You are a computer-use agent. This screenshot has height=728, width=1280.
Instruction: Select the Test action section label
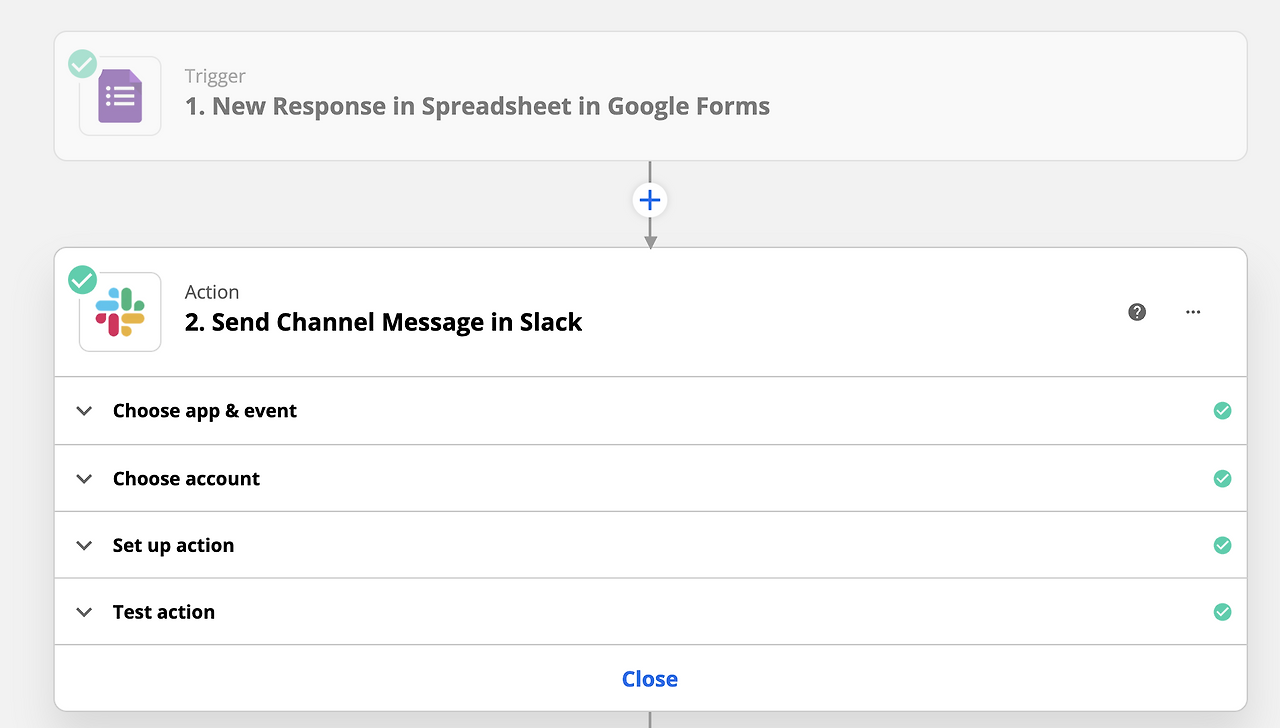tap(164, 612)
